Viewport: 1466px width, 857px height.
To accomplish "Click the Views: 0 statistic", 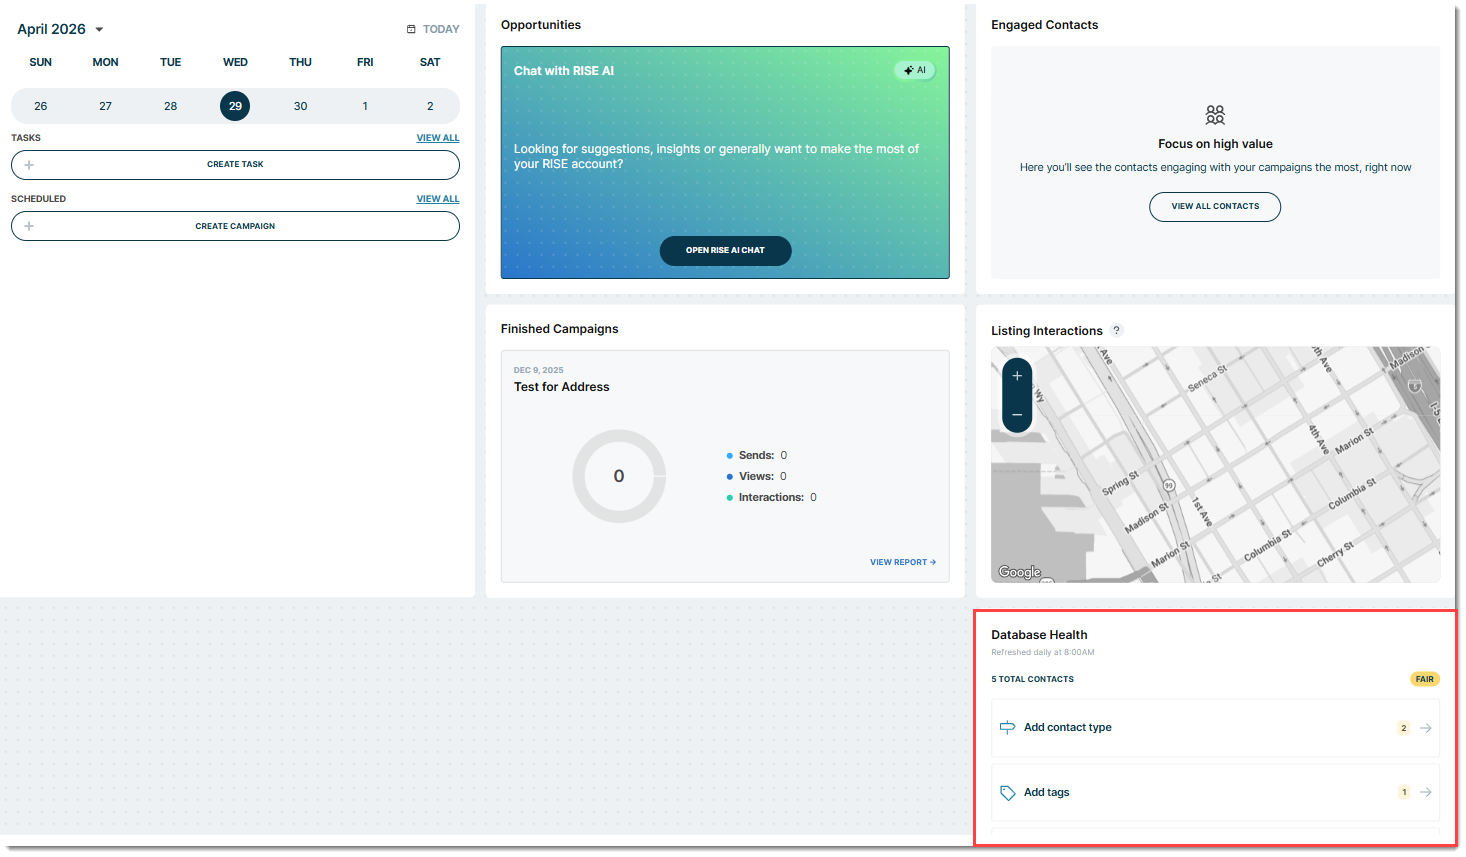I will [x=757, y=476].
